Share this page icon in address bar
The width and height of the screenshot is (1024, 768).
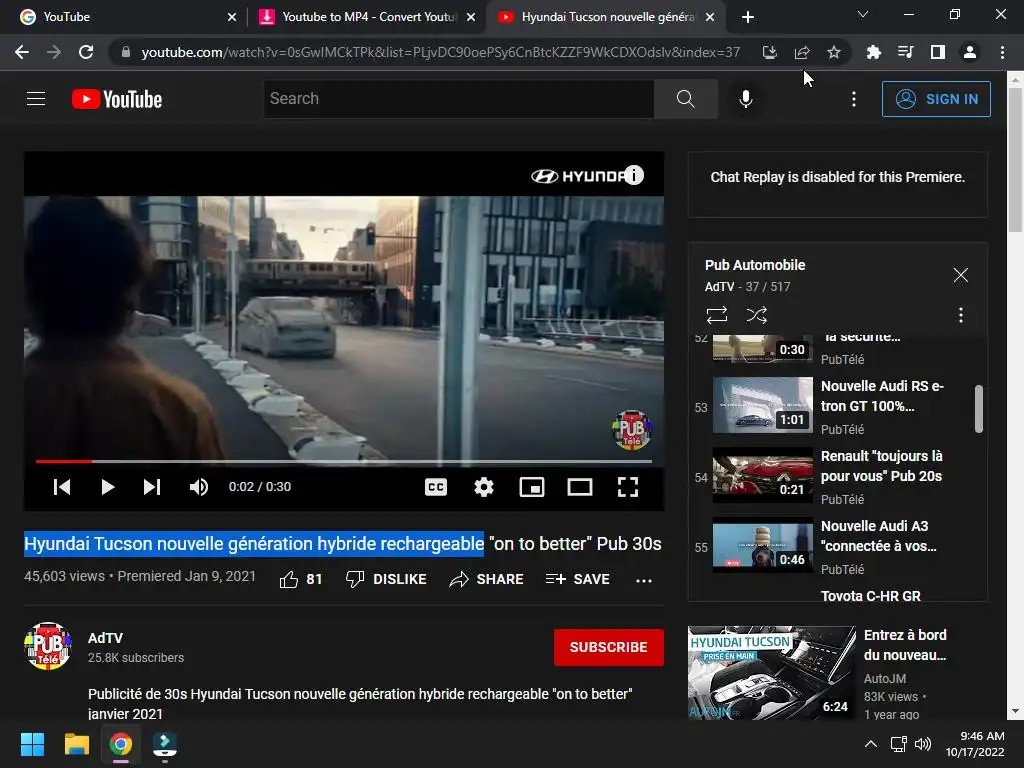pyautogui.click(x=802, y=52)
